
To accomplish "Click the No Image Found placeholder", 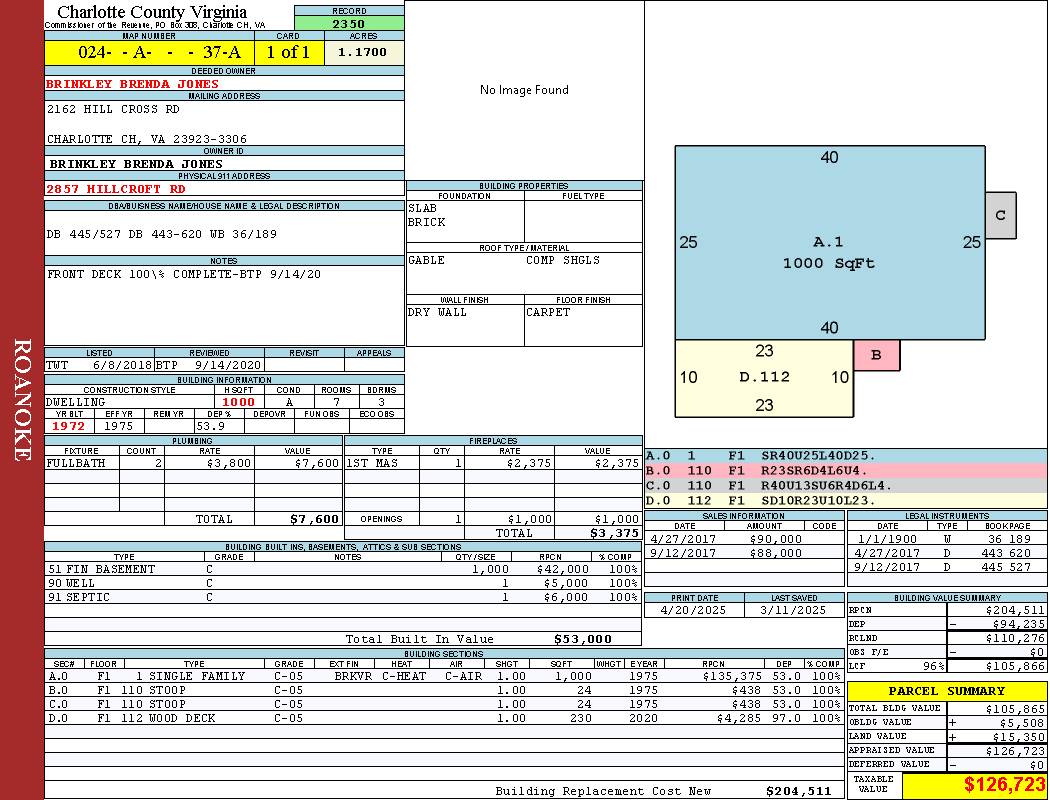I will 524,90.
